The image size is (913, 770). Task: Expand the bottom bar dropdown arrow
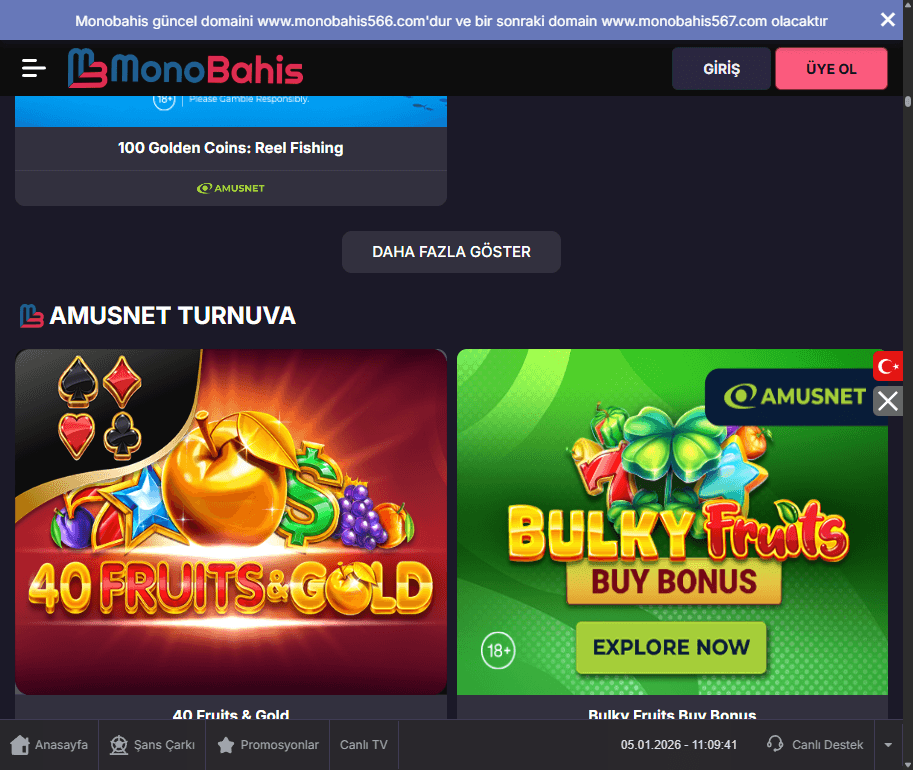pos(888,745)
